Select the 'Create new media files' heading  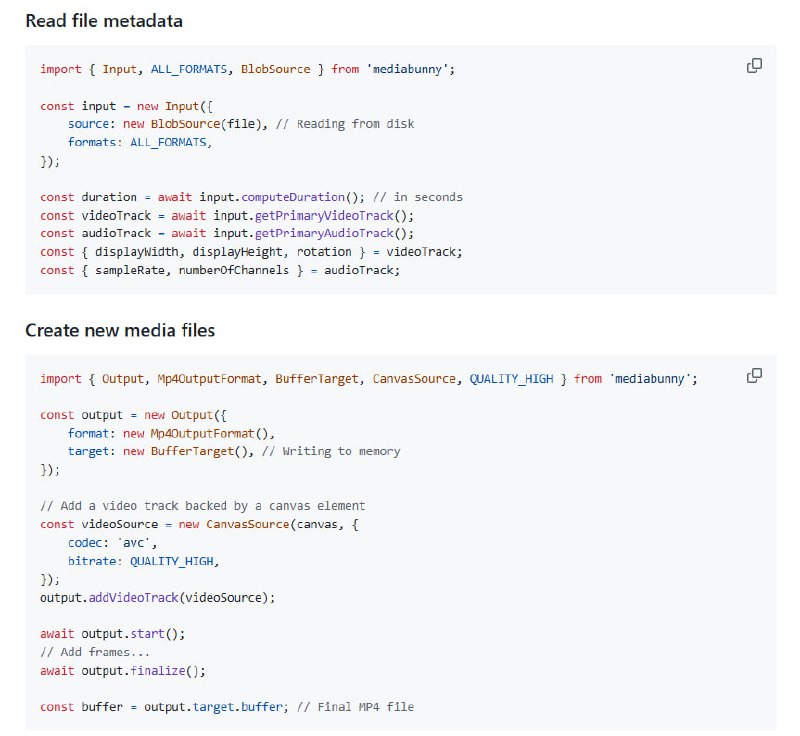pyautogui.click(x=120, y=331)
